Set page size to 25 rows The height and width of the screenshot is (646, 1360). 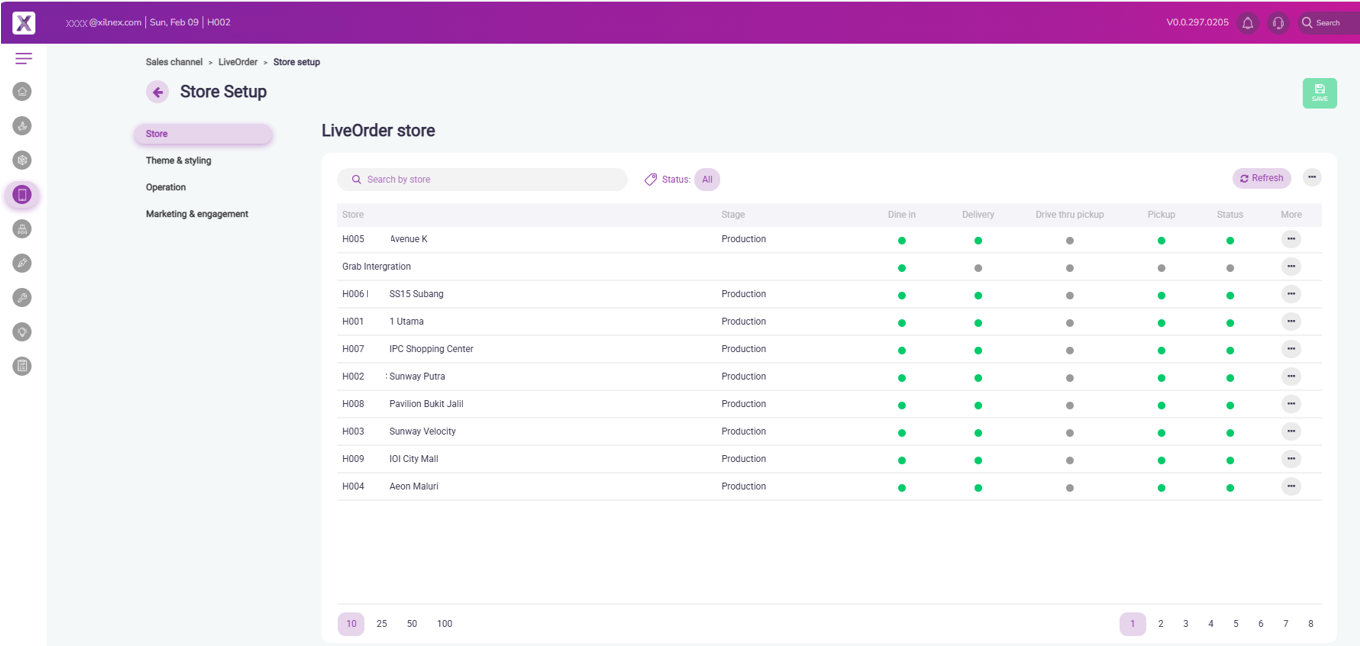coord(382,624)
